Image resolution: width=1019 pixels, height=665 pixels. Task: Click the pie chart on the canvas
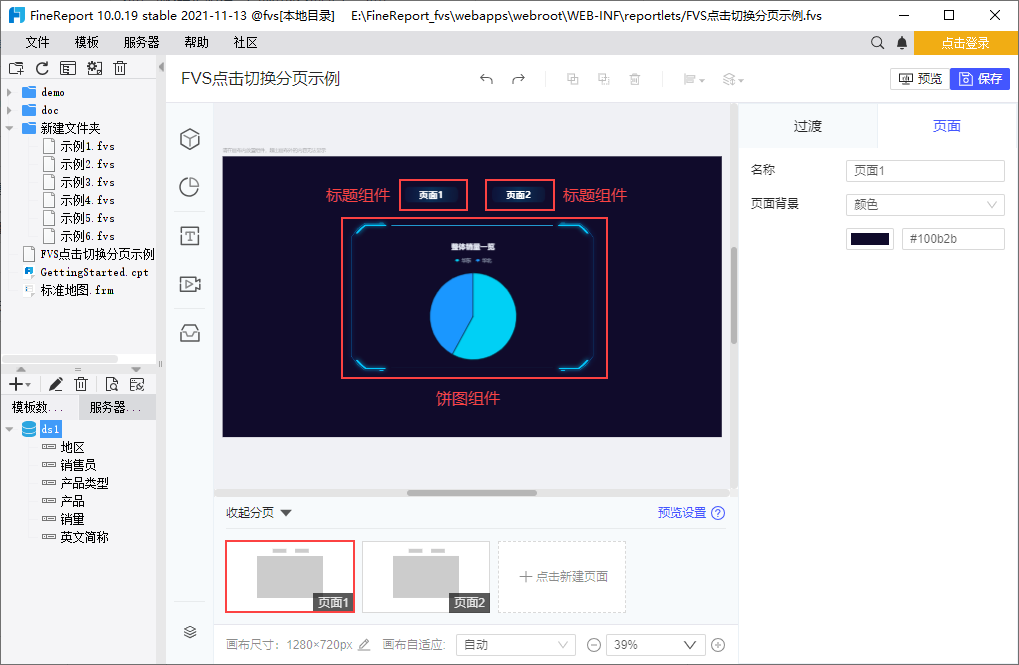[473, 316]
